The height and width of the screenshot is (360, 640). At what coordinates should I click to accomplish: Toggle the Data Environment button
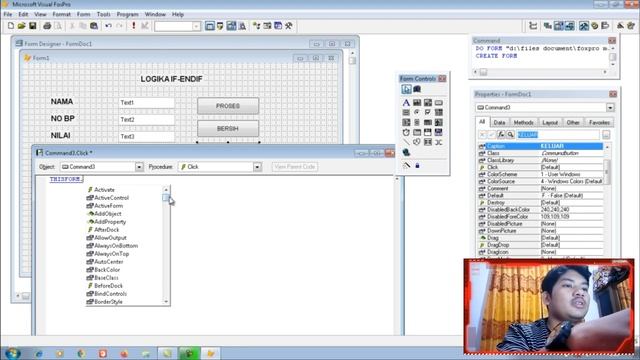coord(548,26)
